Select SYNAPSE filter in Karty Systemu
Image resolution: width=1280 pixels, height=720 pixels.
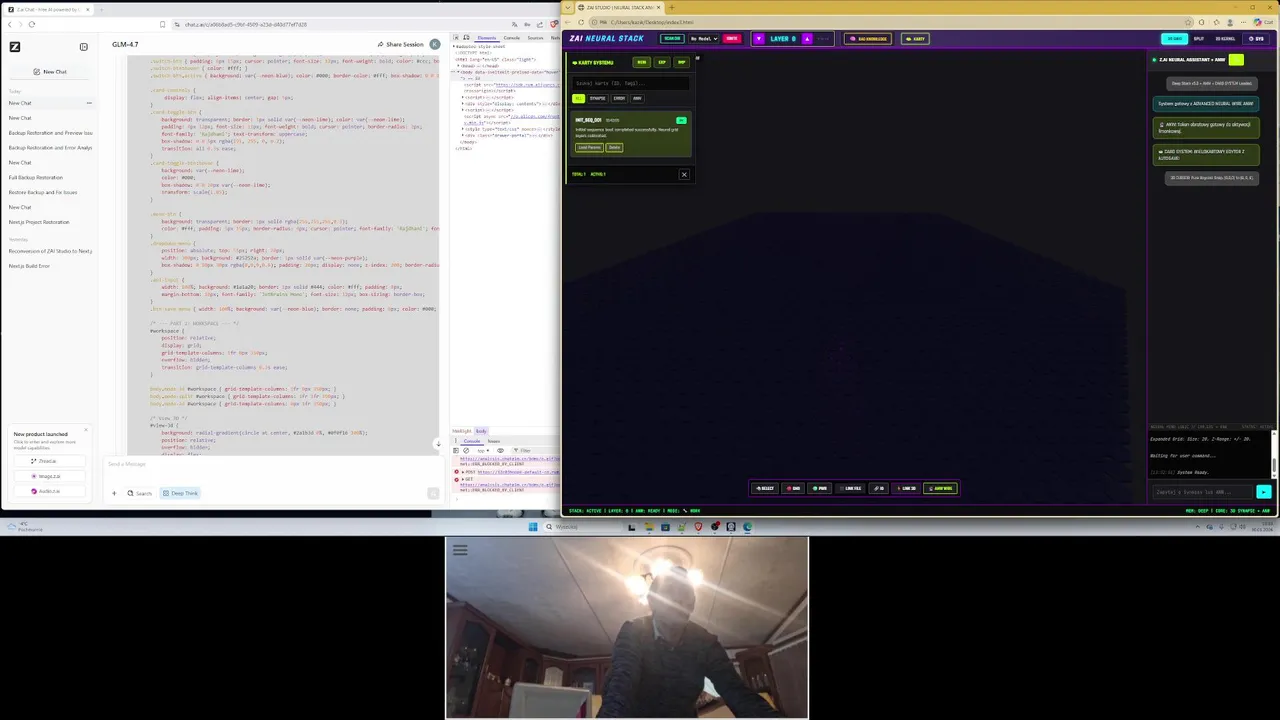pos(597,98)
